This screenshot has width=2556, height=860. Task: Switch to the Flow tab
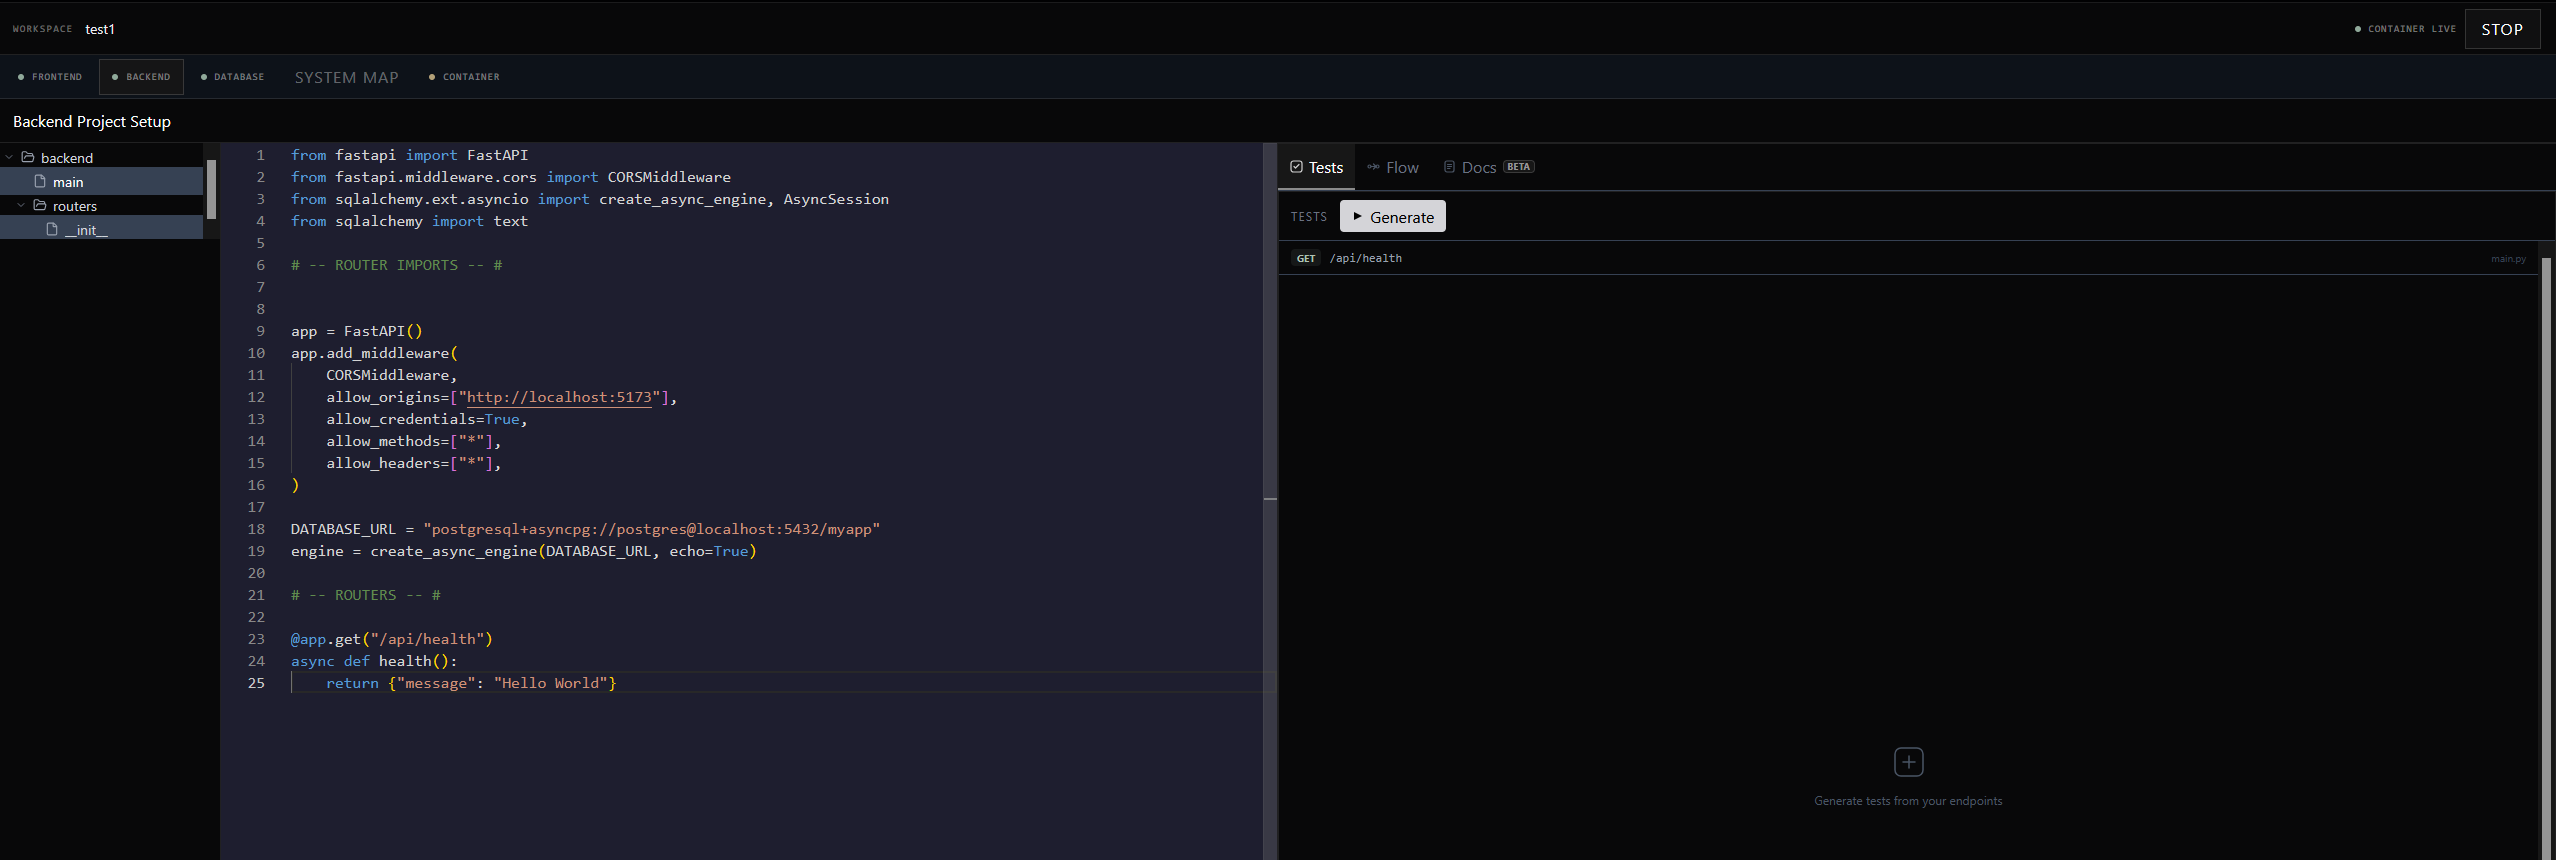1393,167
